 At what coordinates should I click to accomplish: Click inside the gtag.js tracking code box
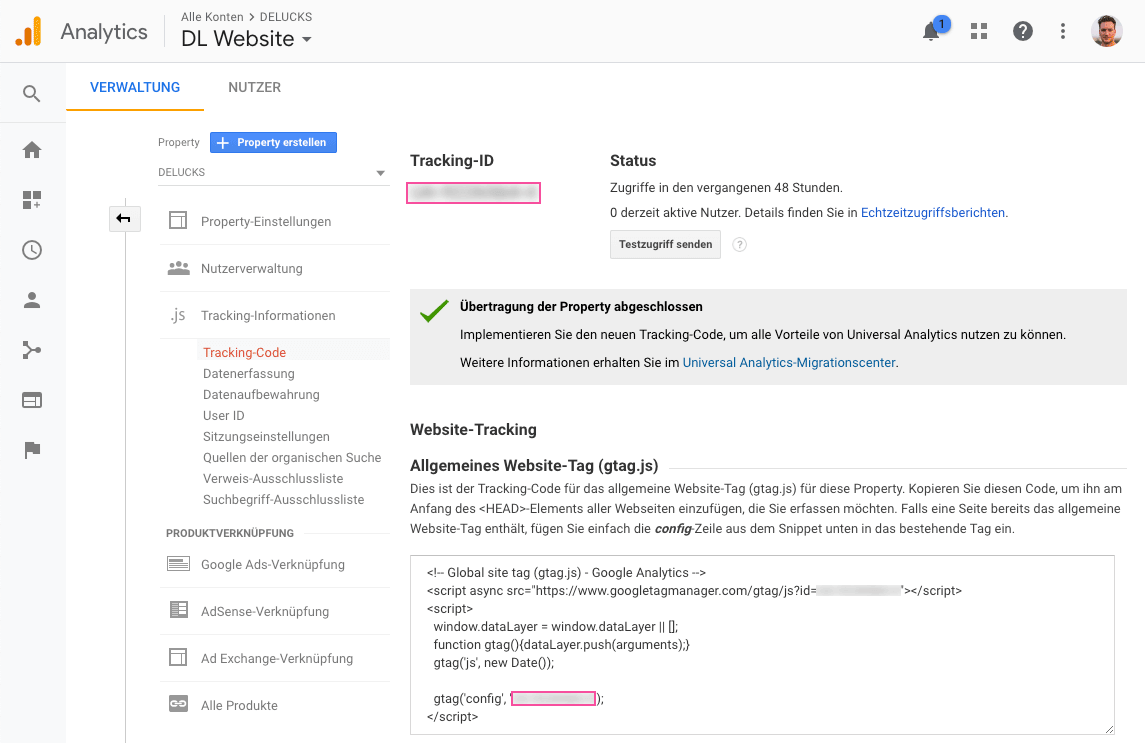[762, 644]
